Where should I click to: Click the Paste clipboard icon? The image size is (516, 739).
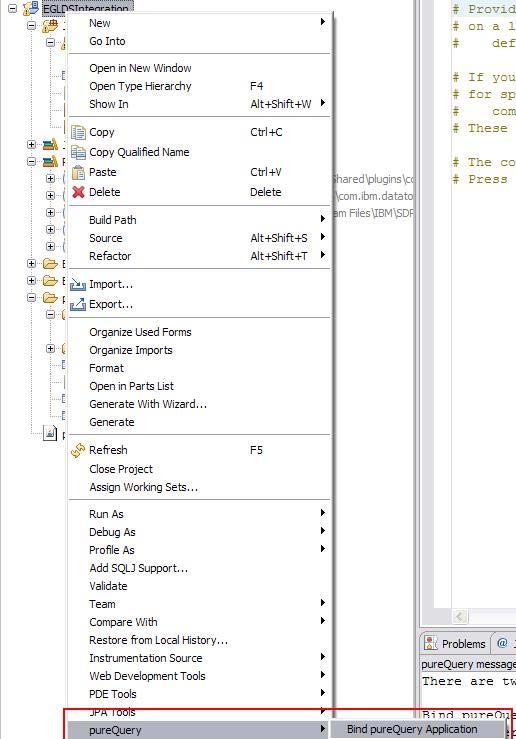click(x=78, y=172)
